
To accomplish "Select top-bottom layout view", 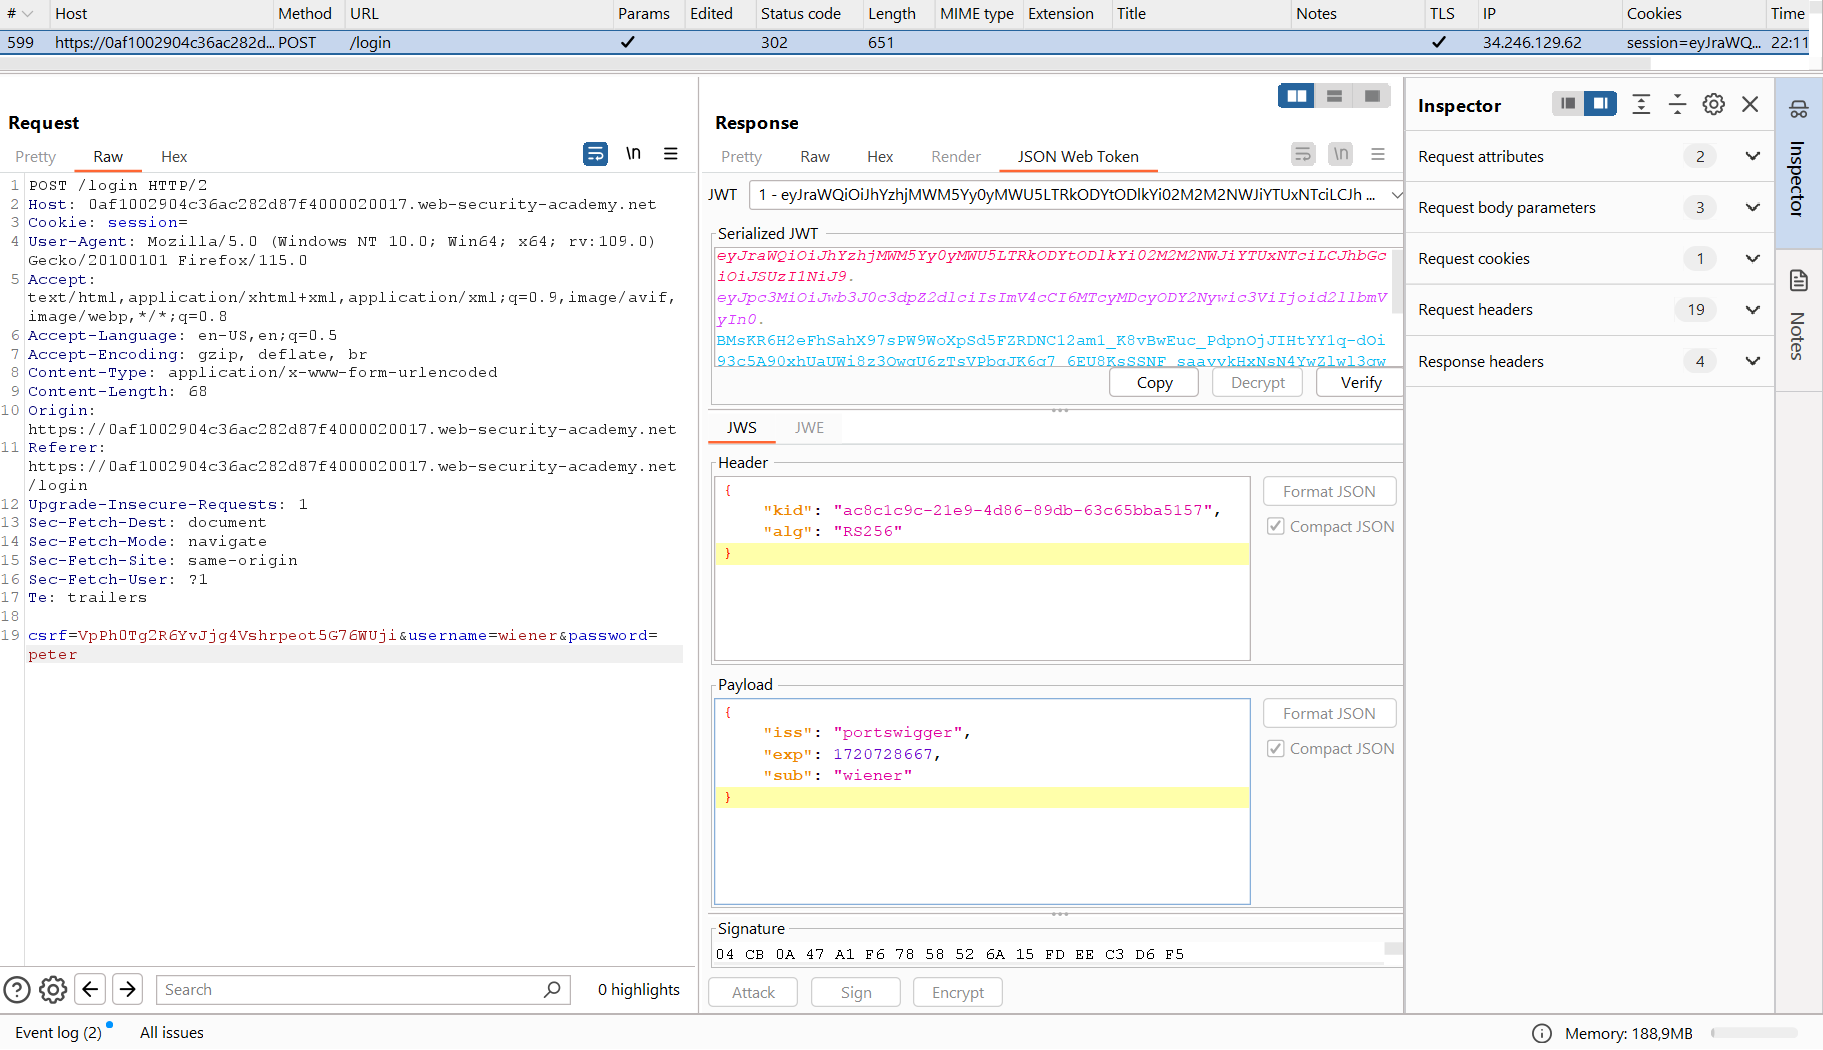I will (x=1334, y=96).
